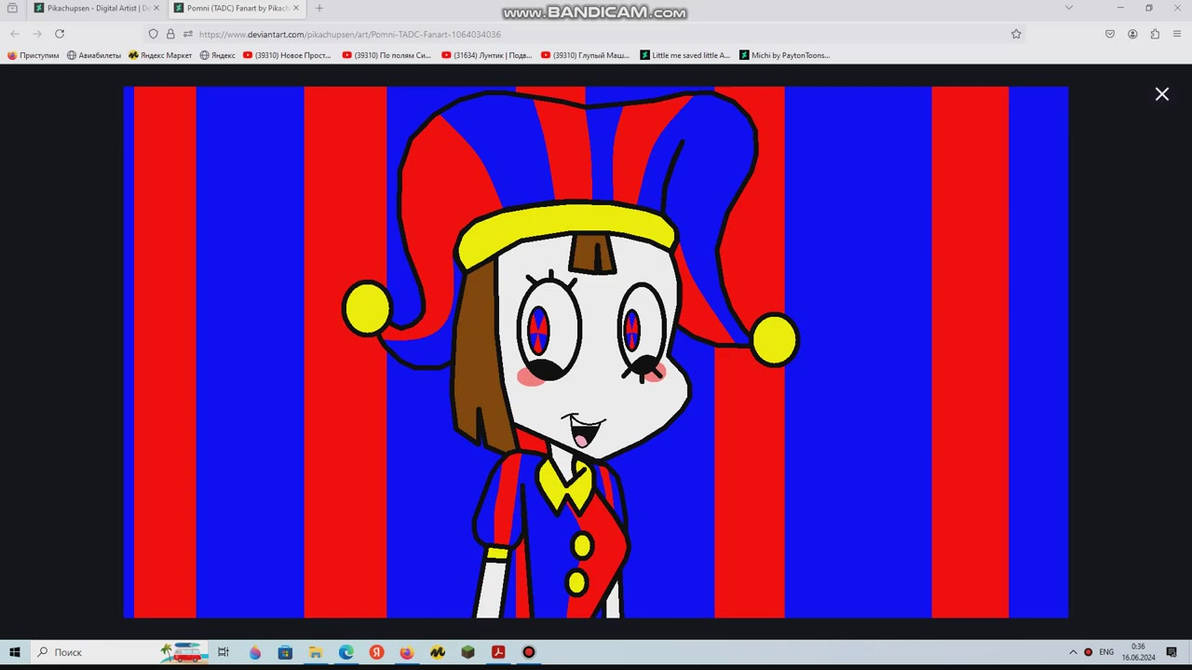Open the Новое Прост... YouTube bookmark
Viewport: 1192px width, 670px height.
[x=287, y=56]
